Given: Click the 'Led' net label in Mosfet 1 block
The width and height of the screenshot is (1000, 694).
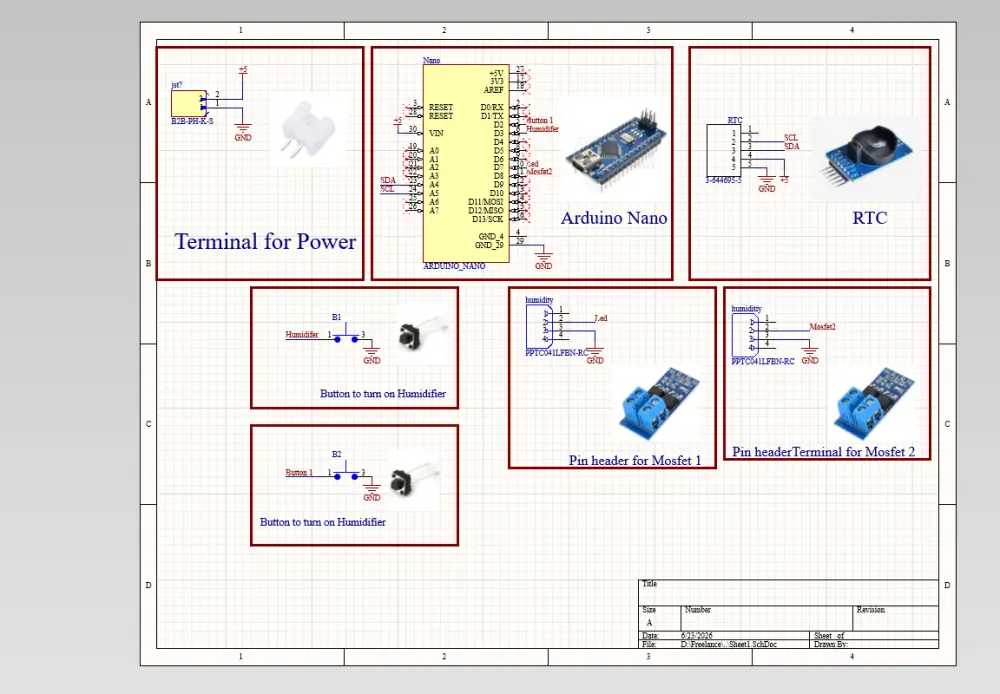Looking at the screenshot, I should (x=601, y=318).
